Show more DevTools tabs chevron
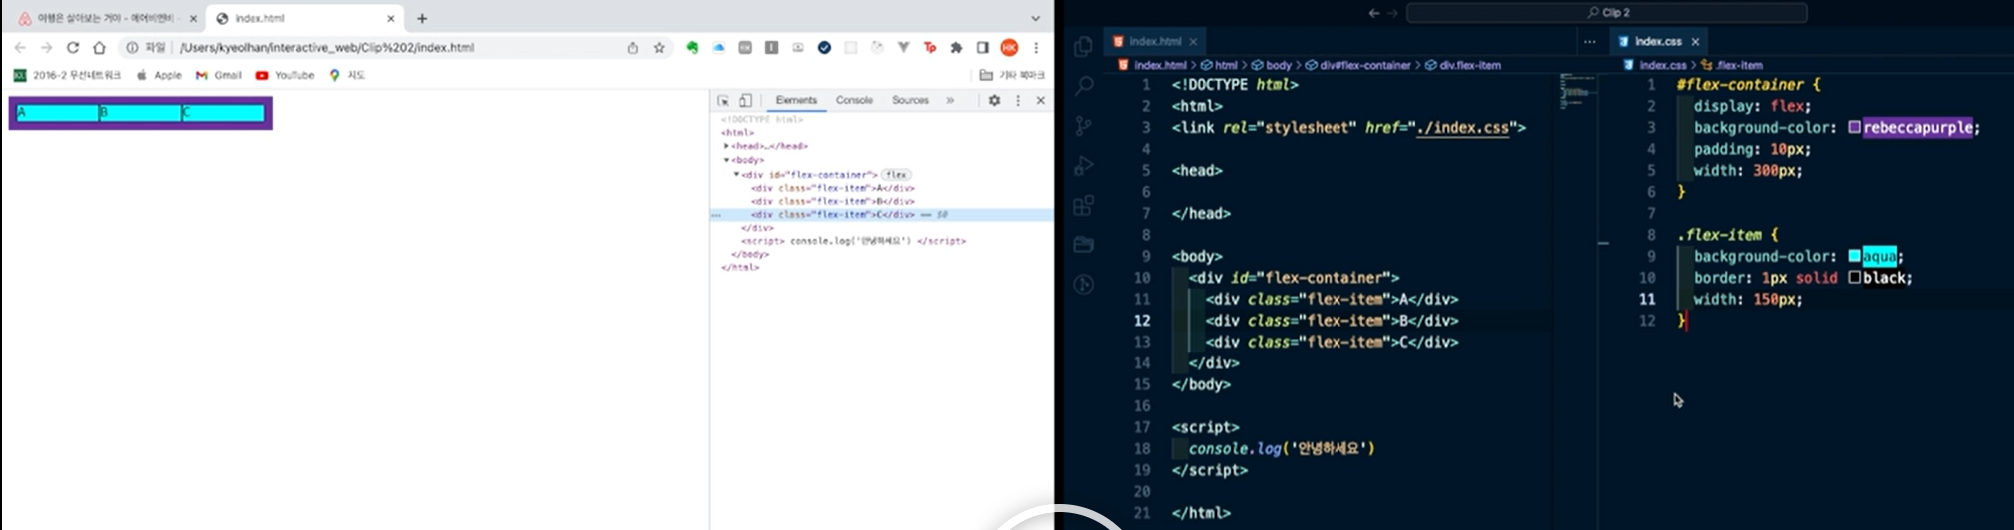 coord(950,100)
